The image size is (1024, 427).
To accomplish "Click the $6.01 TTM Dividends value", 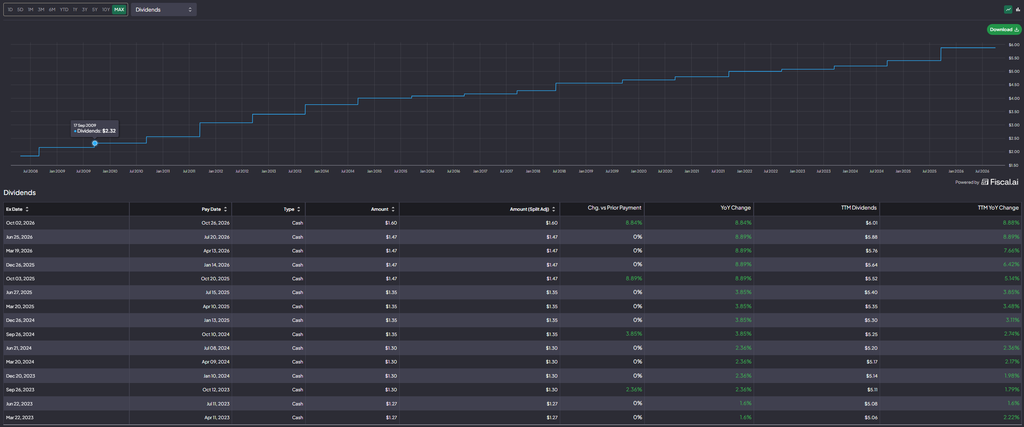I will [x=872, y=223].
